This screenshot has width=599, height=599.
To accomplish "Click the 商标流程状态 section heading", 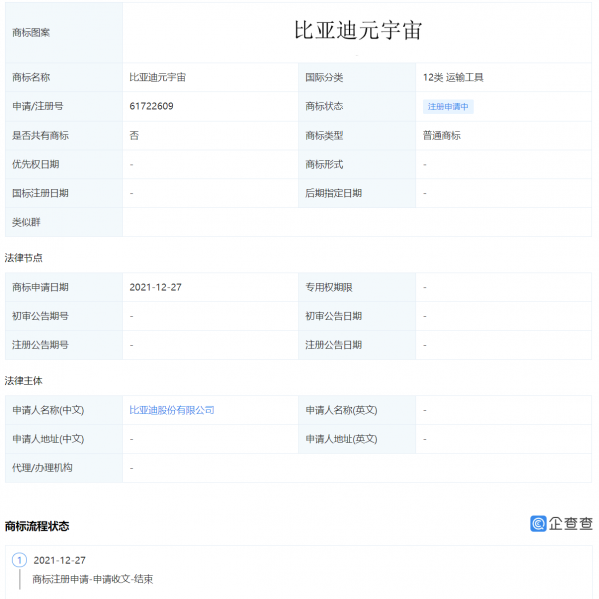I will [37, 526].
